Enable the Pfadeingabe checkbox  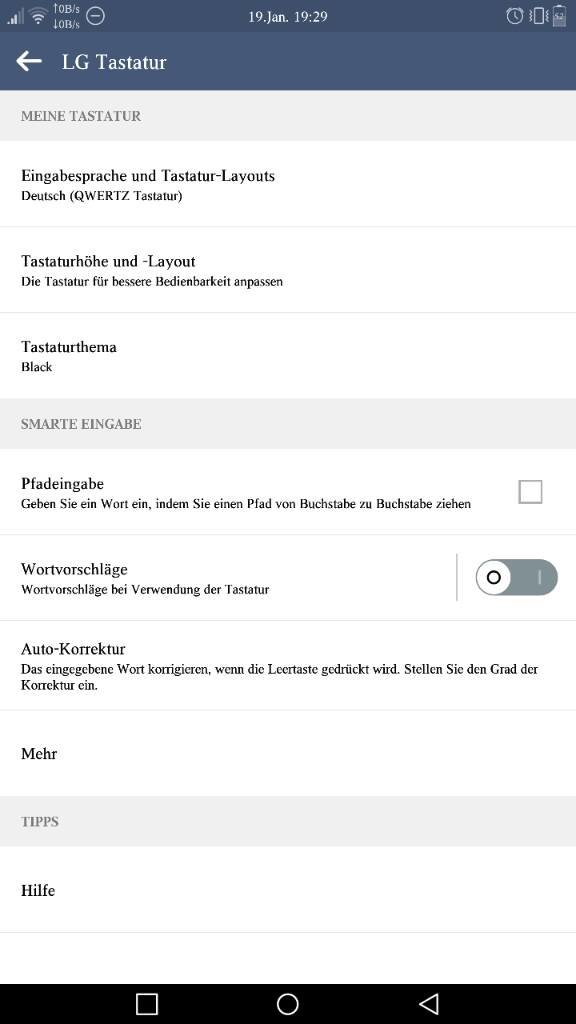[530, 492]
